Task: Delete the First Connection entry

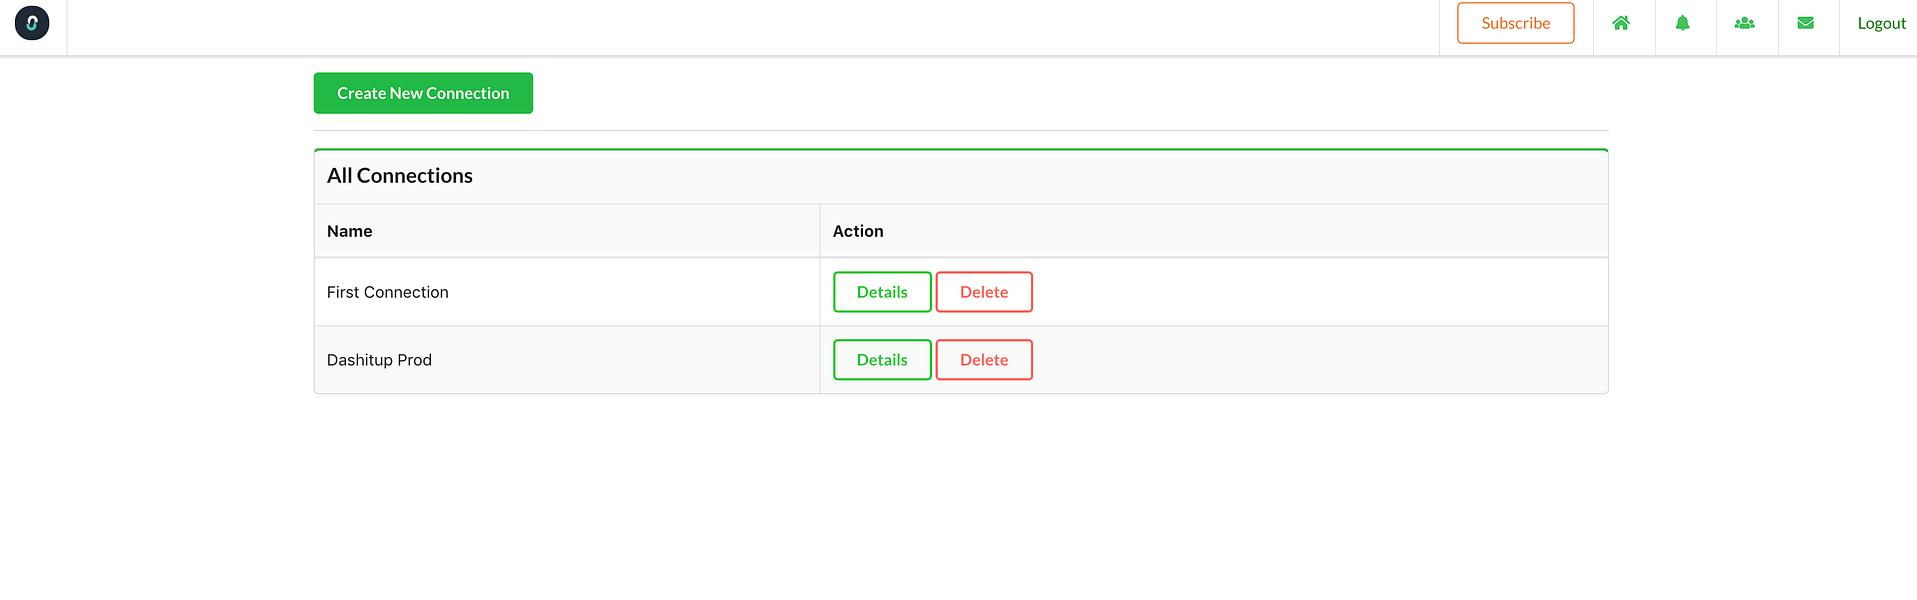Action: click(x=984, y=292)
